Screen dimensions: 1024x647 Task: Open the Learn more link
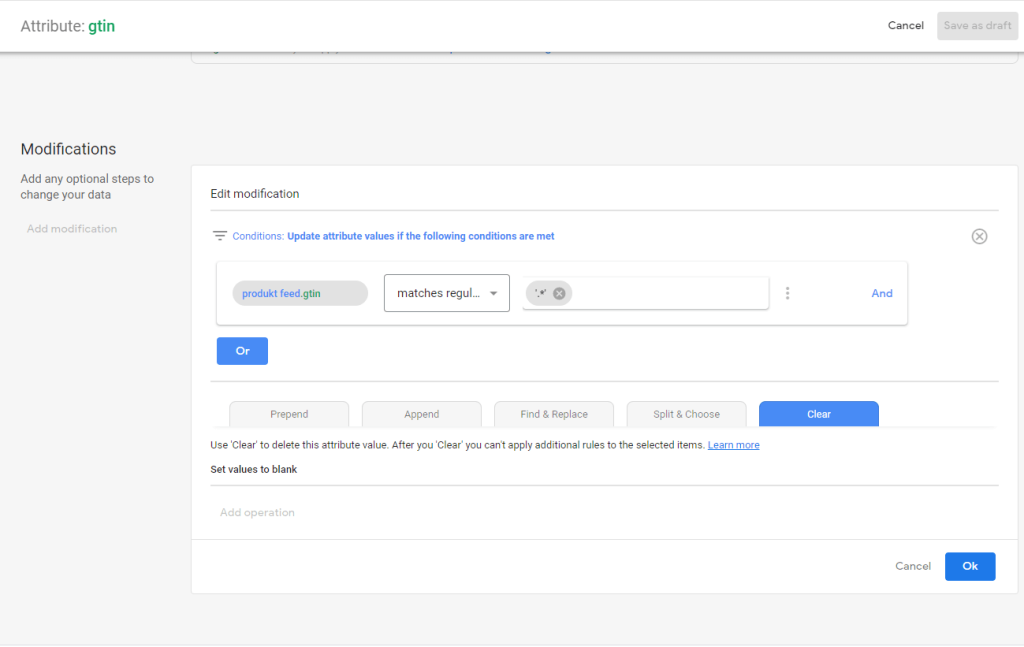click(x=733, y=445)
